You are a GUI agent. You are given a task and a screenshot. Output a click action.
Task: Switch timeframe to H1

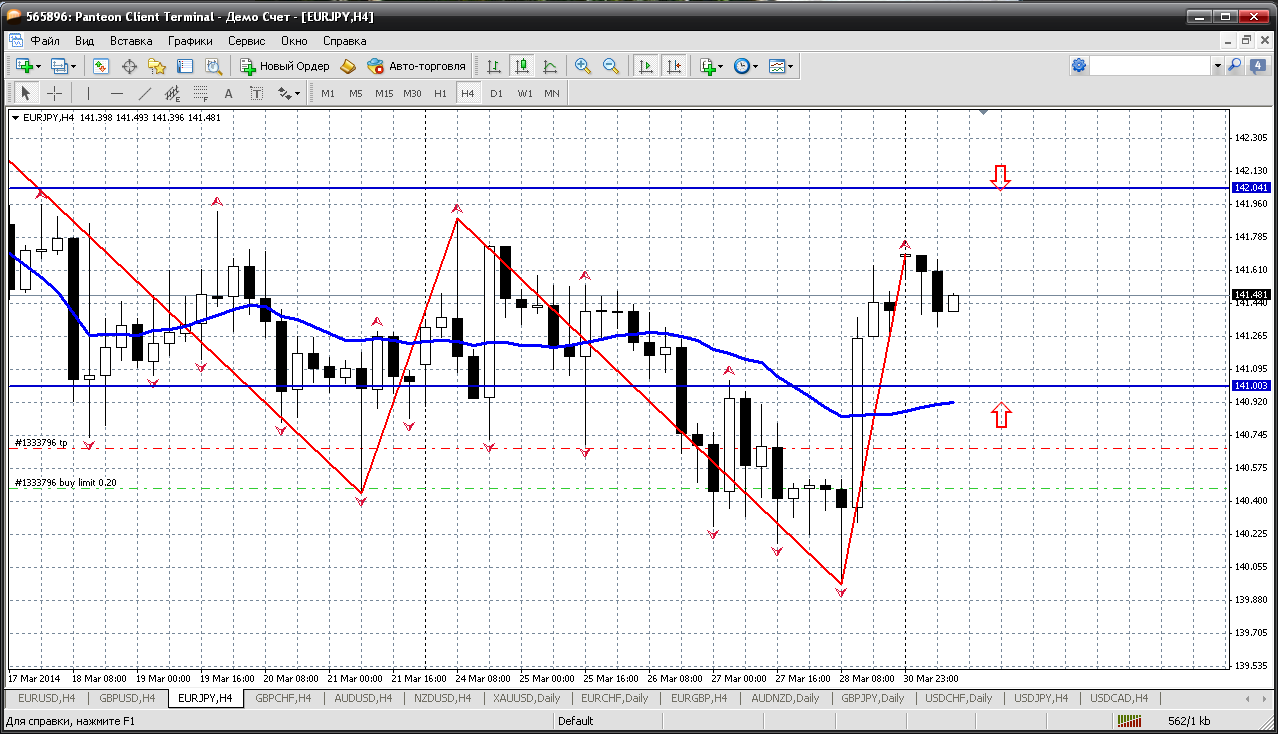[x=440, y=93]
